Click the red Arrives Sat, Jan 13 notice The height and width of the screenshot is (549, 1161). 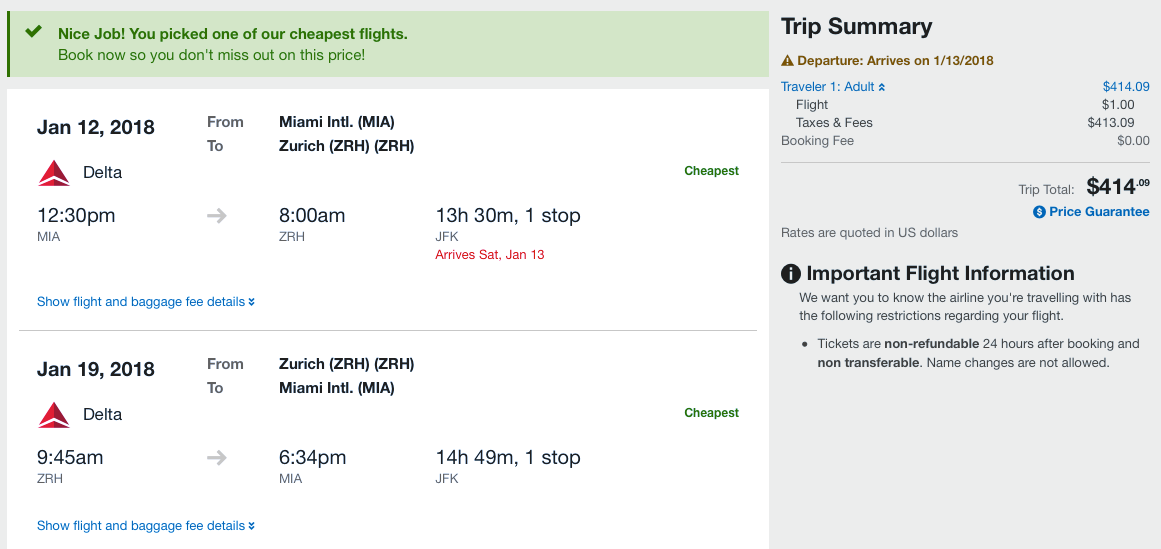click(489, 255)
